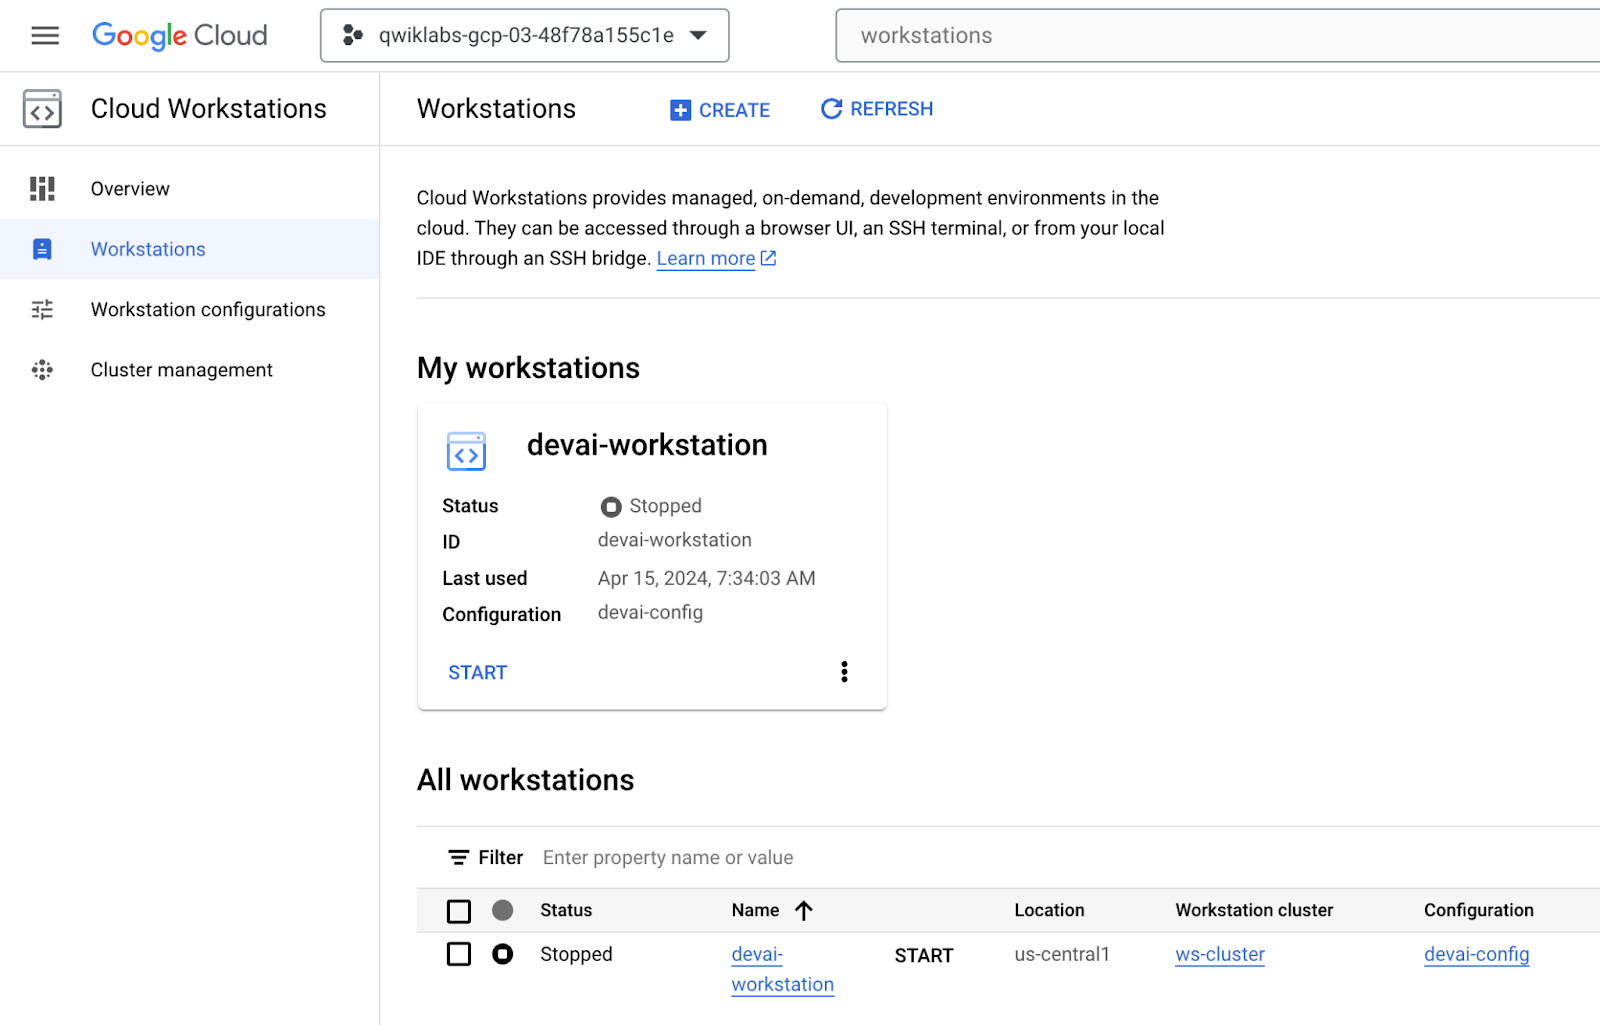Click the Cloud Workstations product icon

(x=42, y=109)
